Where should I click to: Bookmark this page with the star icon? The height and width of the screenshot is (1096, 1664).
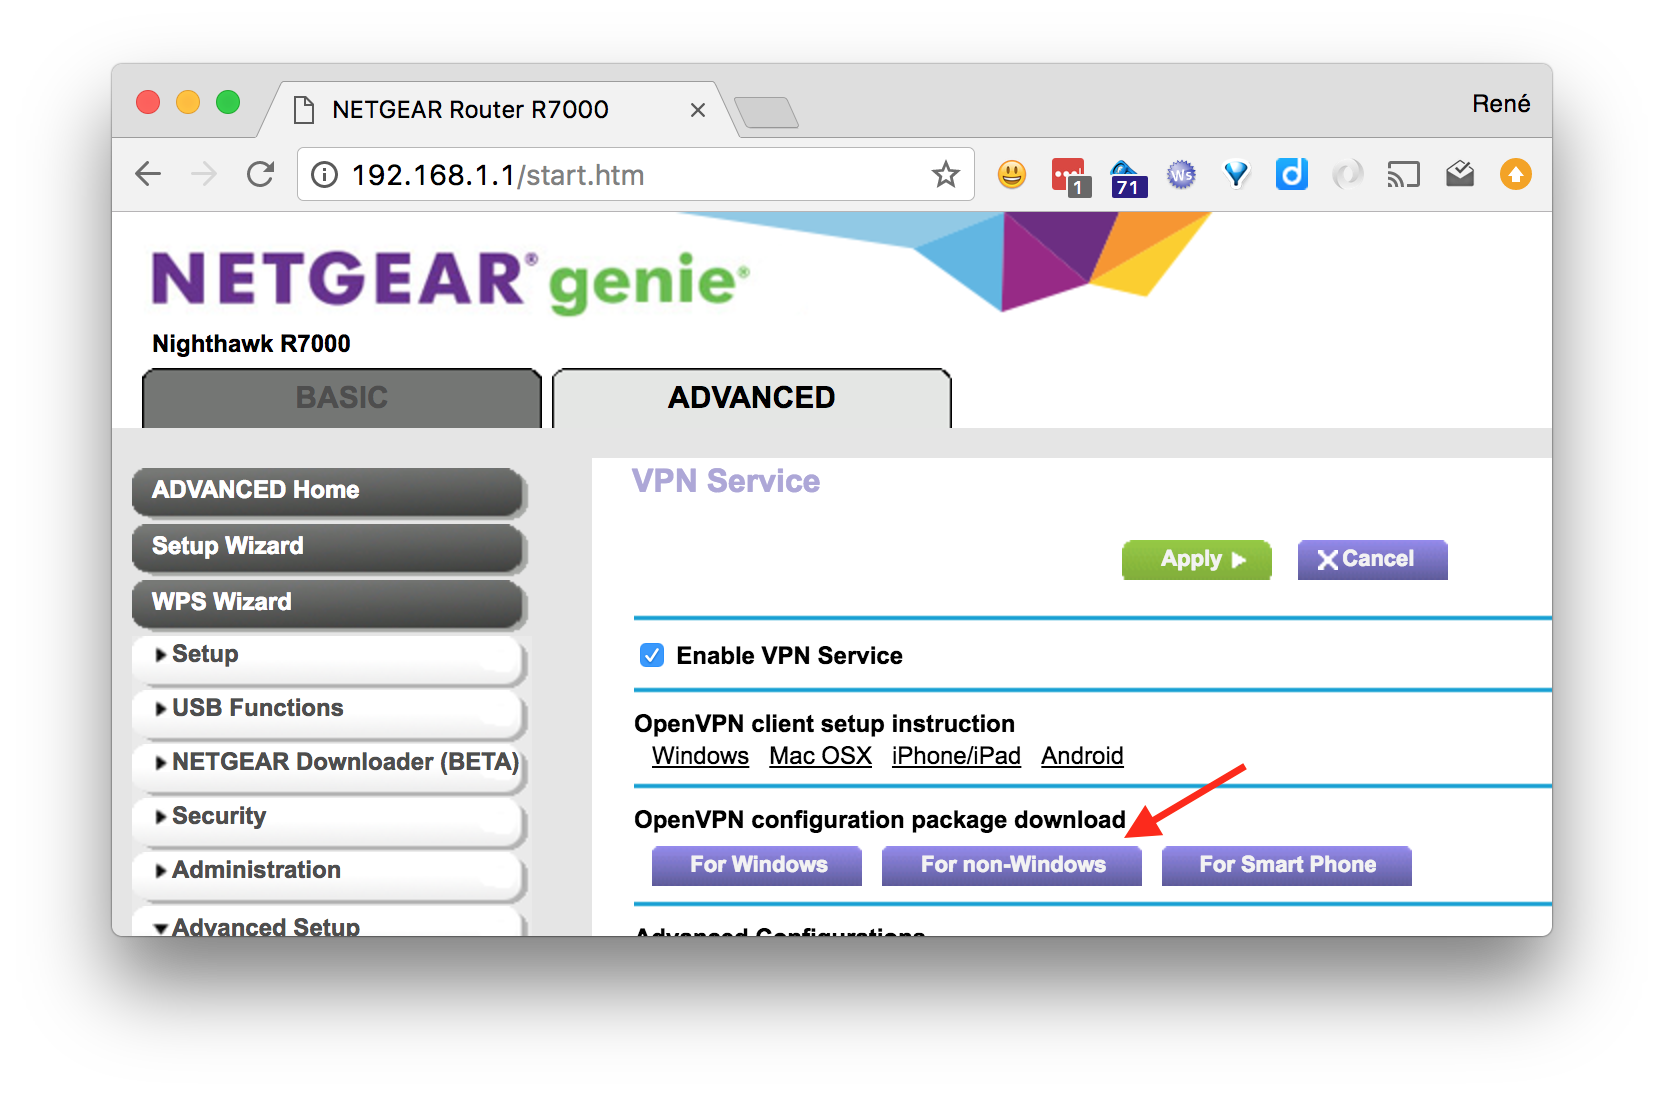(945, 175)
